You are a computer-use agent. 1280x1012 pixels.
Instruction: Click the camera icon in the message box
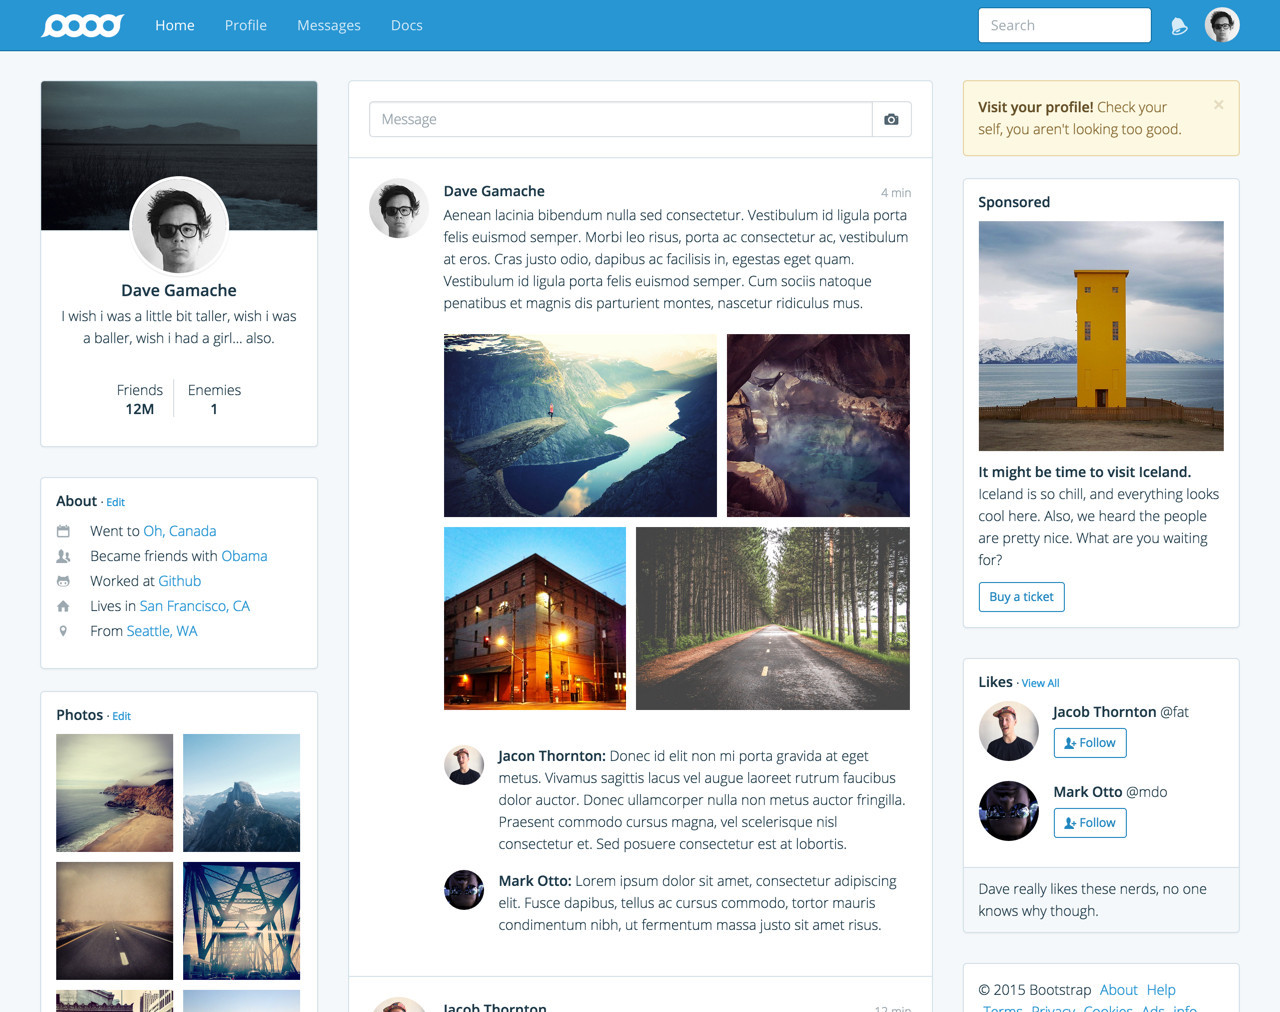click(890, 119)
